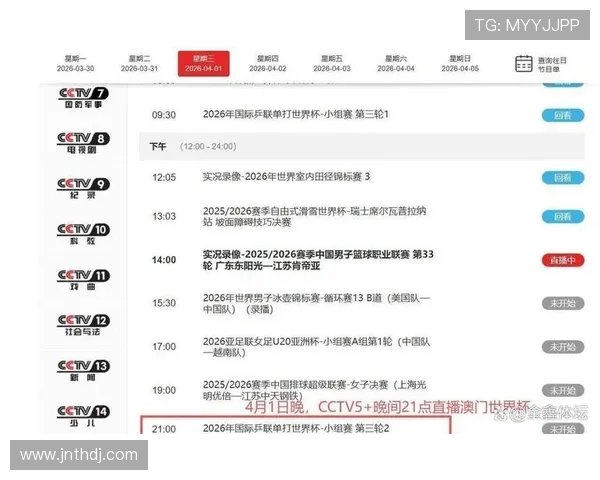Switch to 星期一 2026-03-30 tab
The image size is (600, 480).
[x=75, y=64]
